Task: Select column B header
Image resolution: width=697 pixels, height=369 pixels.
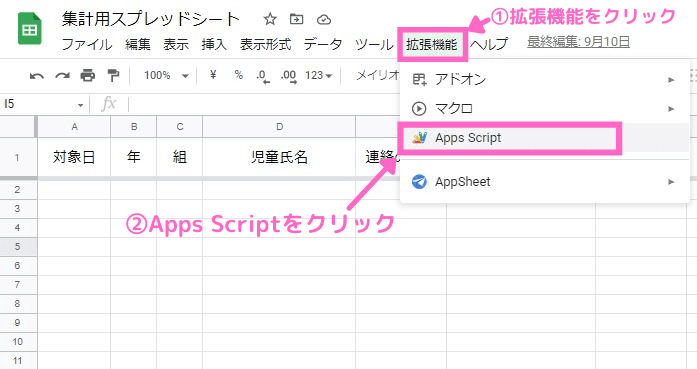Action: pos(134,127)
